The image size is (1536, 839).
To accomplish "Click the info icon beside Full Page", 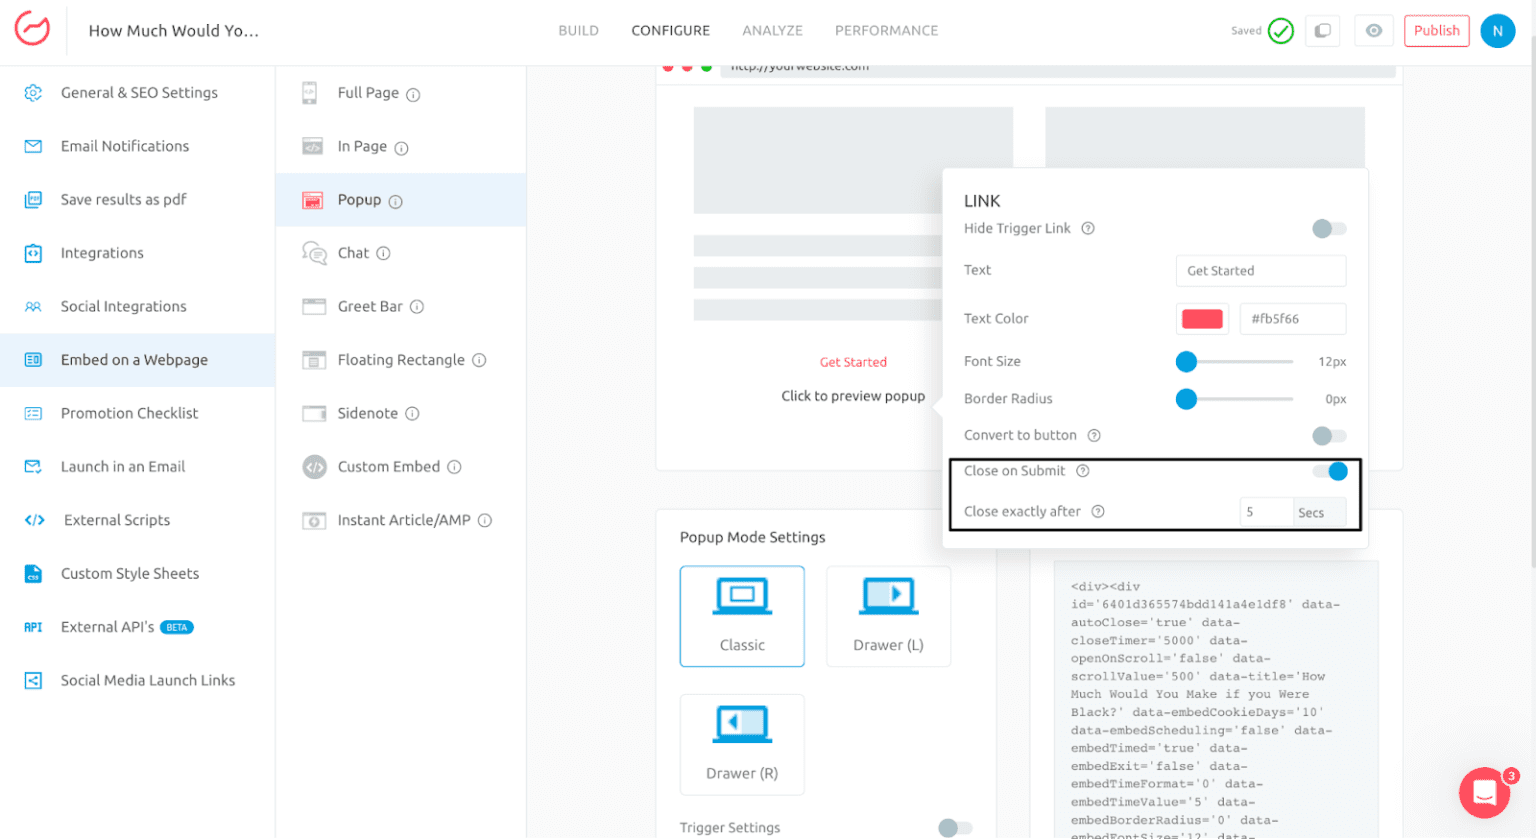I will pyautogui.click(x=413, y=95).
